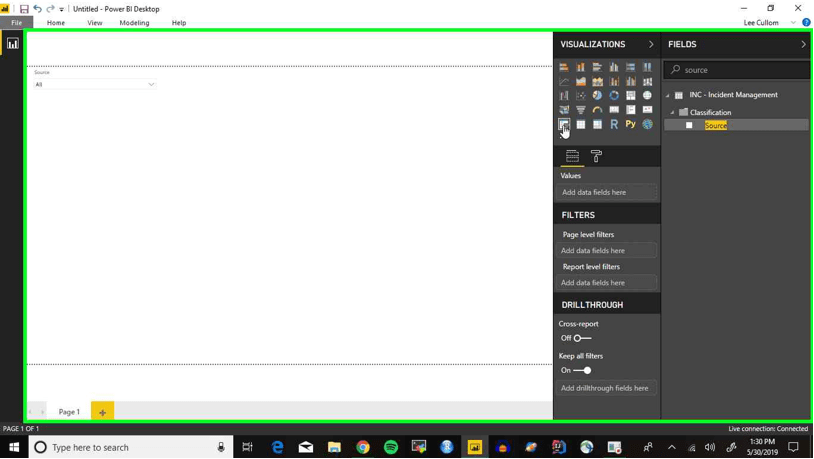Switch to Report view in left sidebar
The width and height of the screenshot is (814, 459).
pyautogui.click(x=12, y=44)
